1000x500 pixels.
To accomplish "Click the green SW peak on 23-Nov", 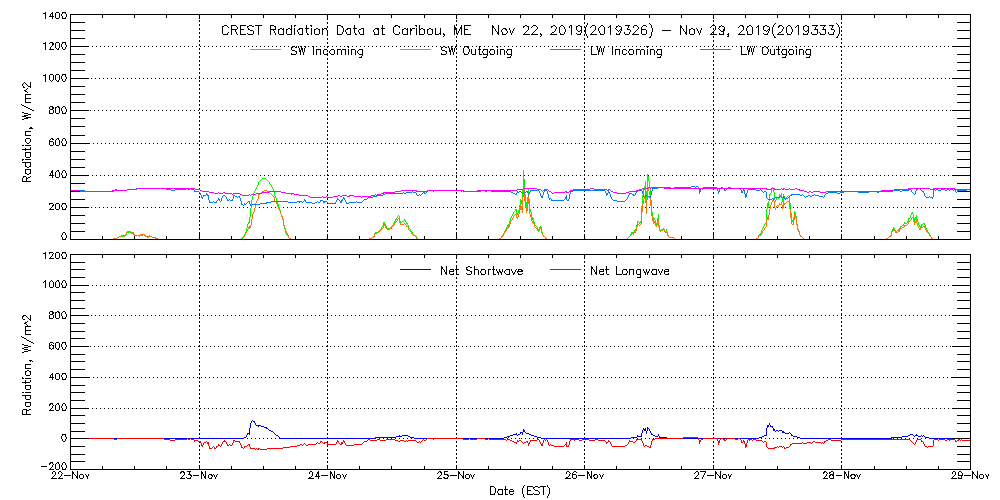I will 264,180.
